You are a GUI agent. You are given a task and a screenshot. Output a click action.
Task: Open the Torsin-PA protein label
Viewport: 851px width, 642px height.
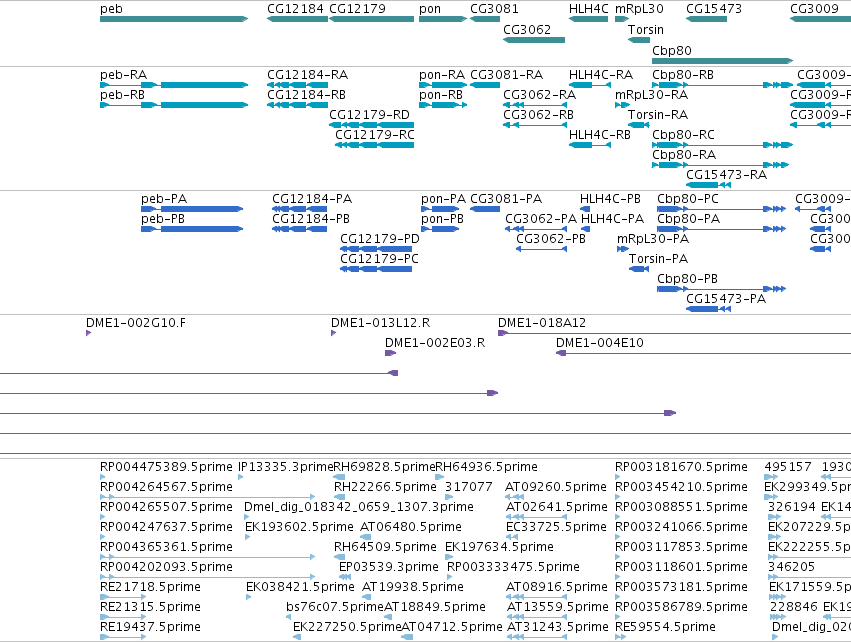tap(658, 259)
